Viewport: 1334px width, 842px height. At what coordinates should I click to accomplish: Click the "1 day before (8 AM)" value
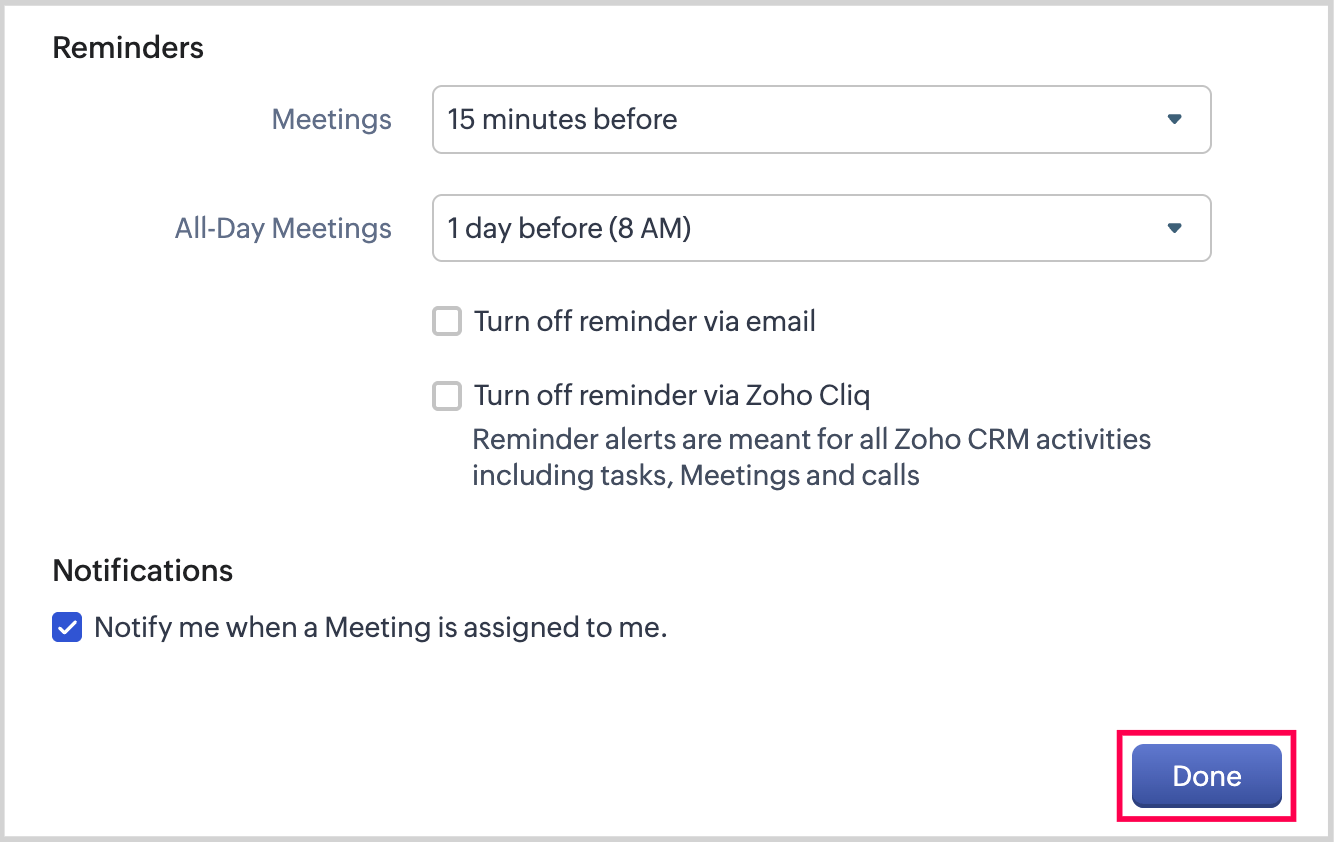[569, 229]
